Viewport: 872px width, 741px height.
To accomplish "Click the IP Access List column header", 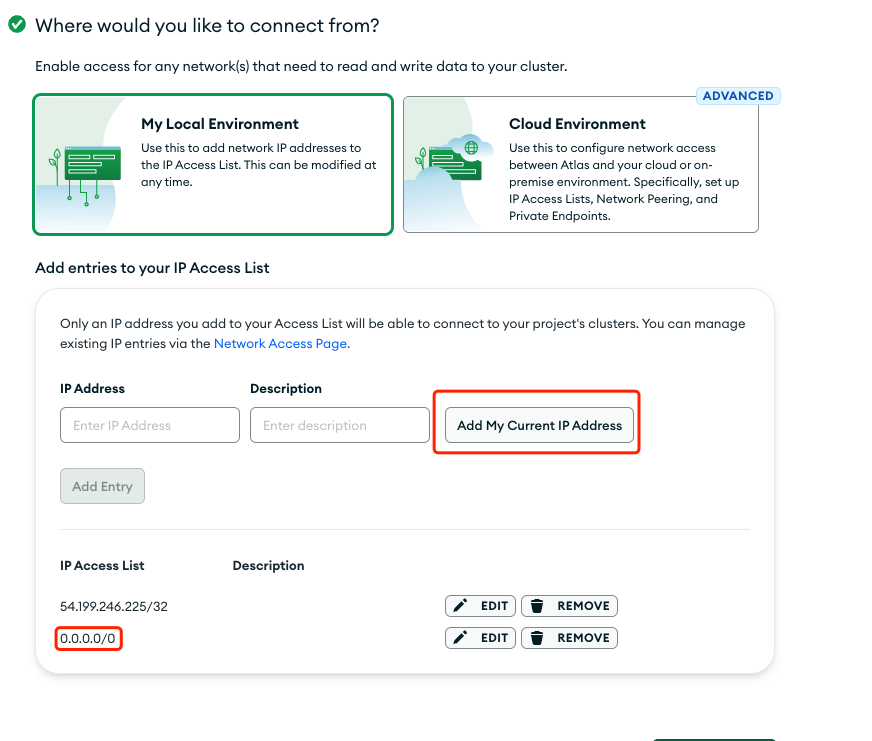I will tap(102, 566).
